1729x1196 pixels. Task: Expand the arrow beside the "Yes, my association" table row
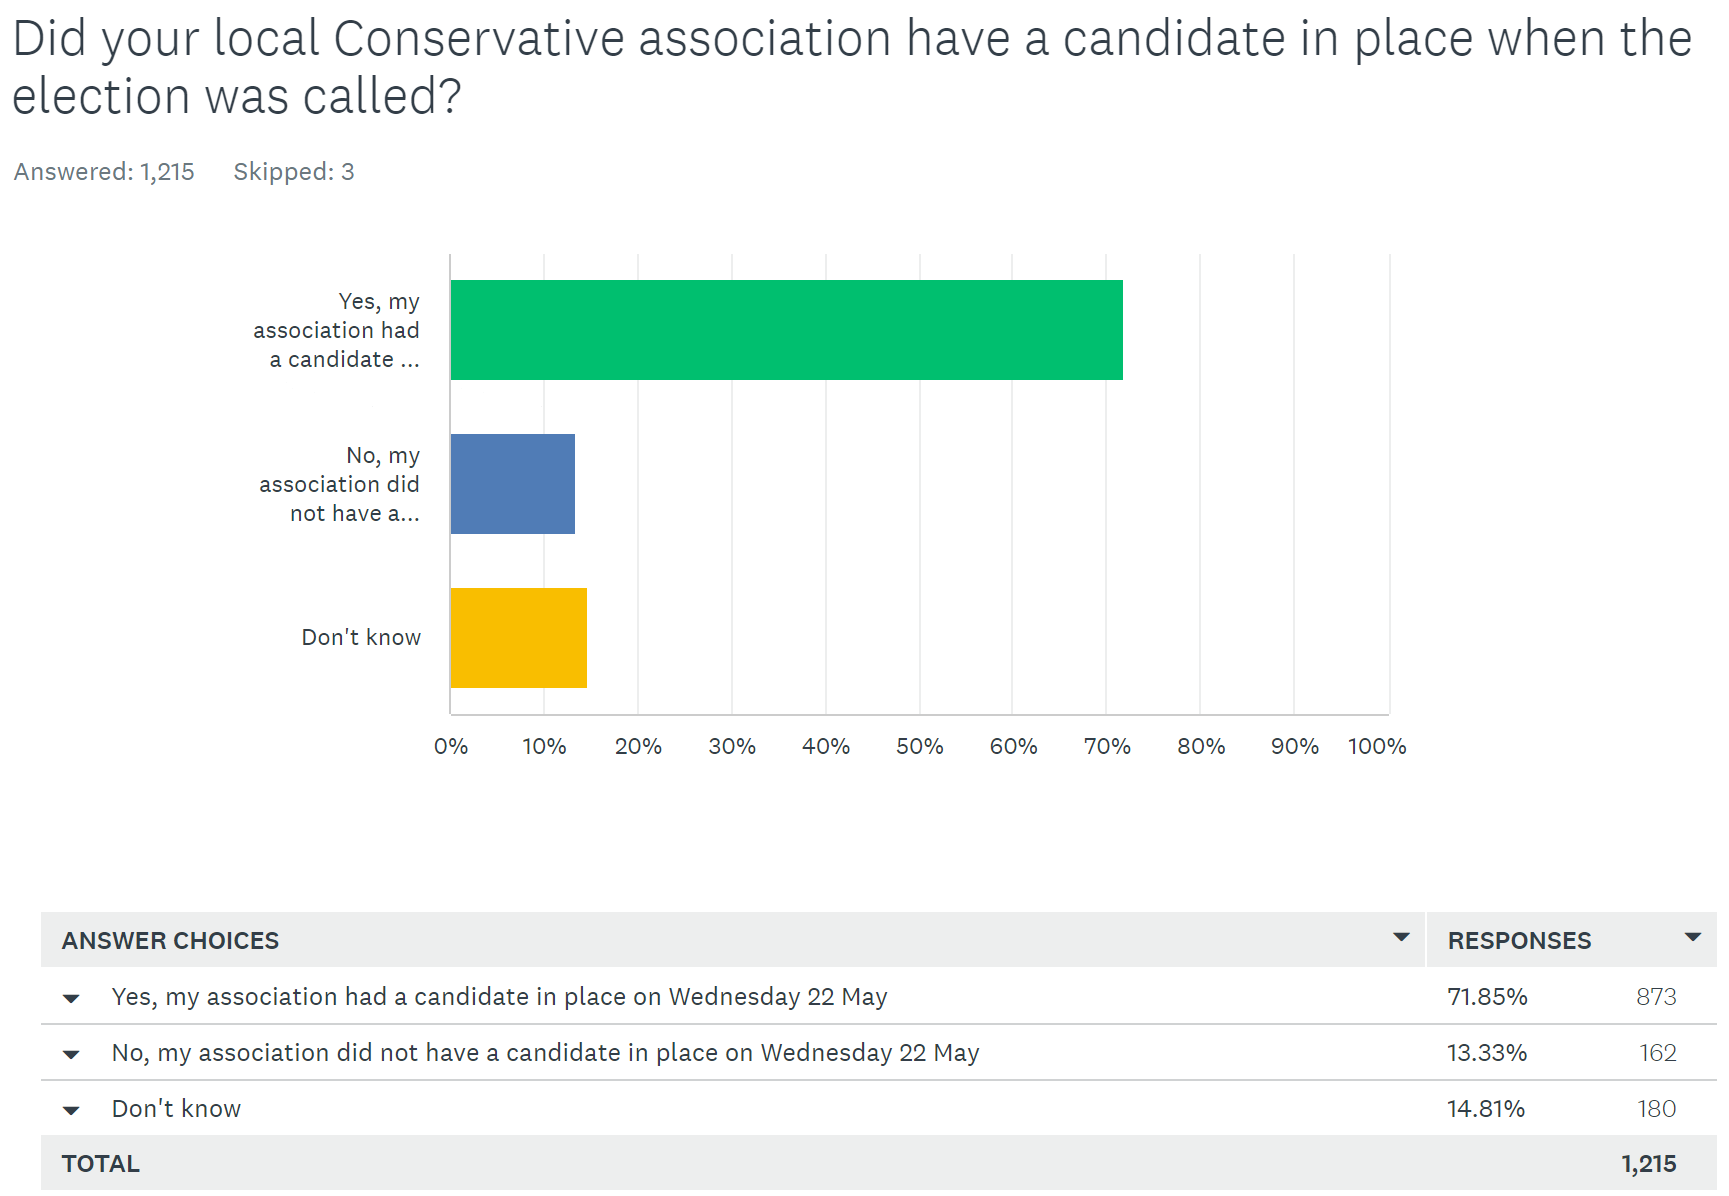[71, 998]
